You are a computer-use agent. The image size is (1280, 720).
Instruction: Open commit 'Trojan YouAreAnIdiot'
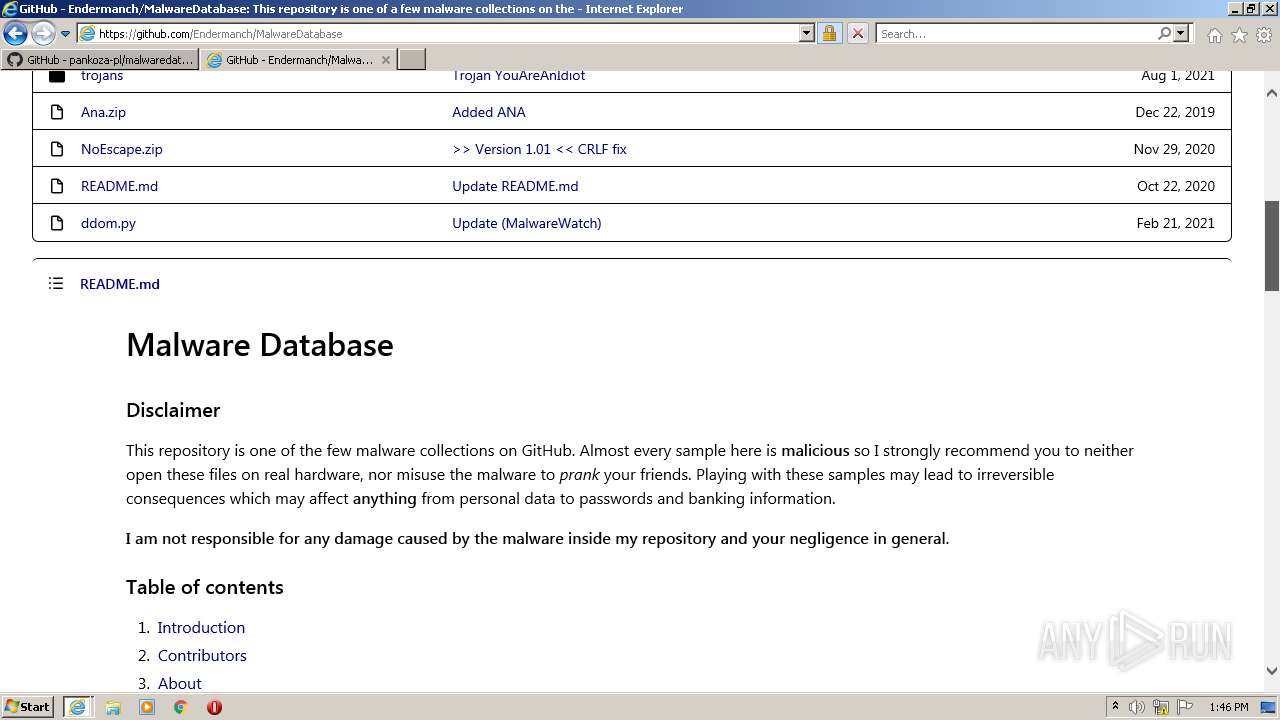point(518,75)
